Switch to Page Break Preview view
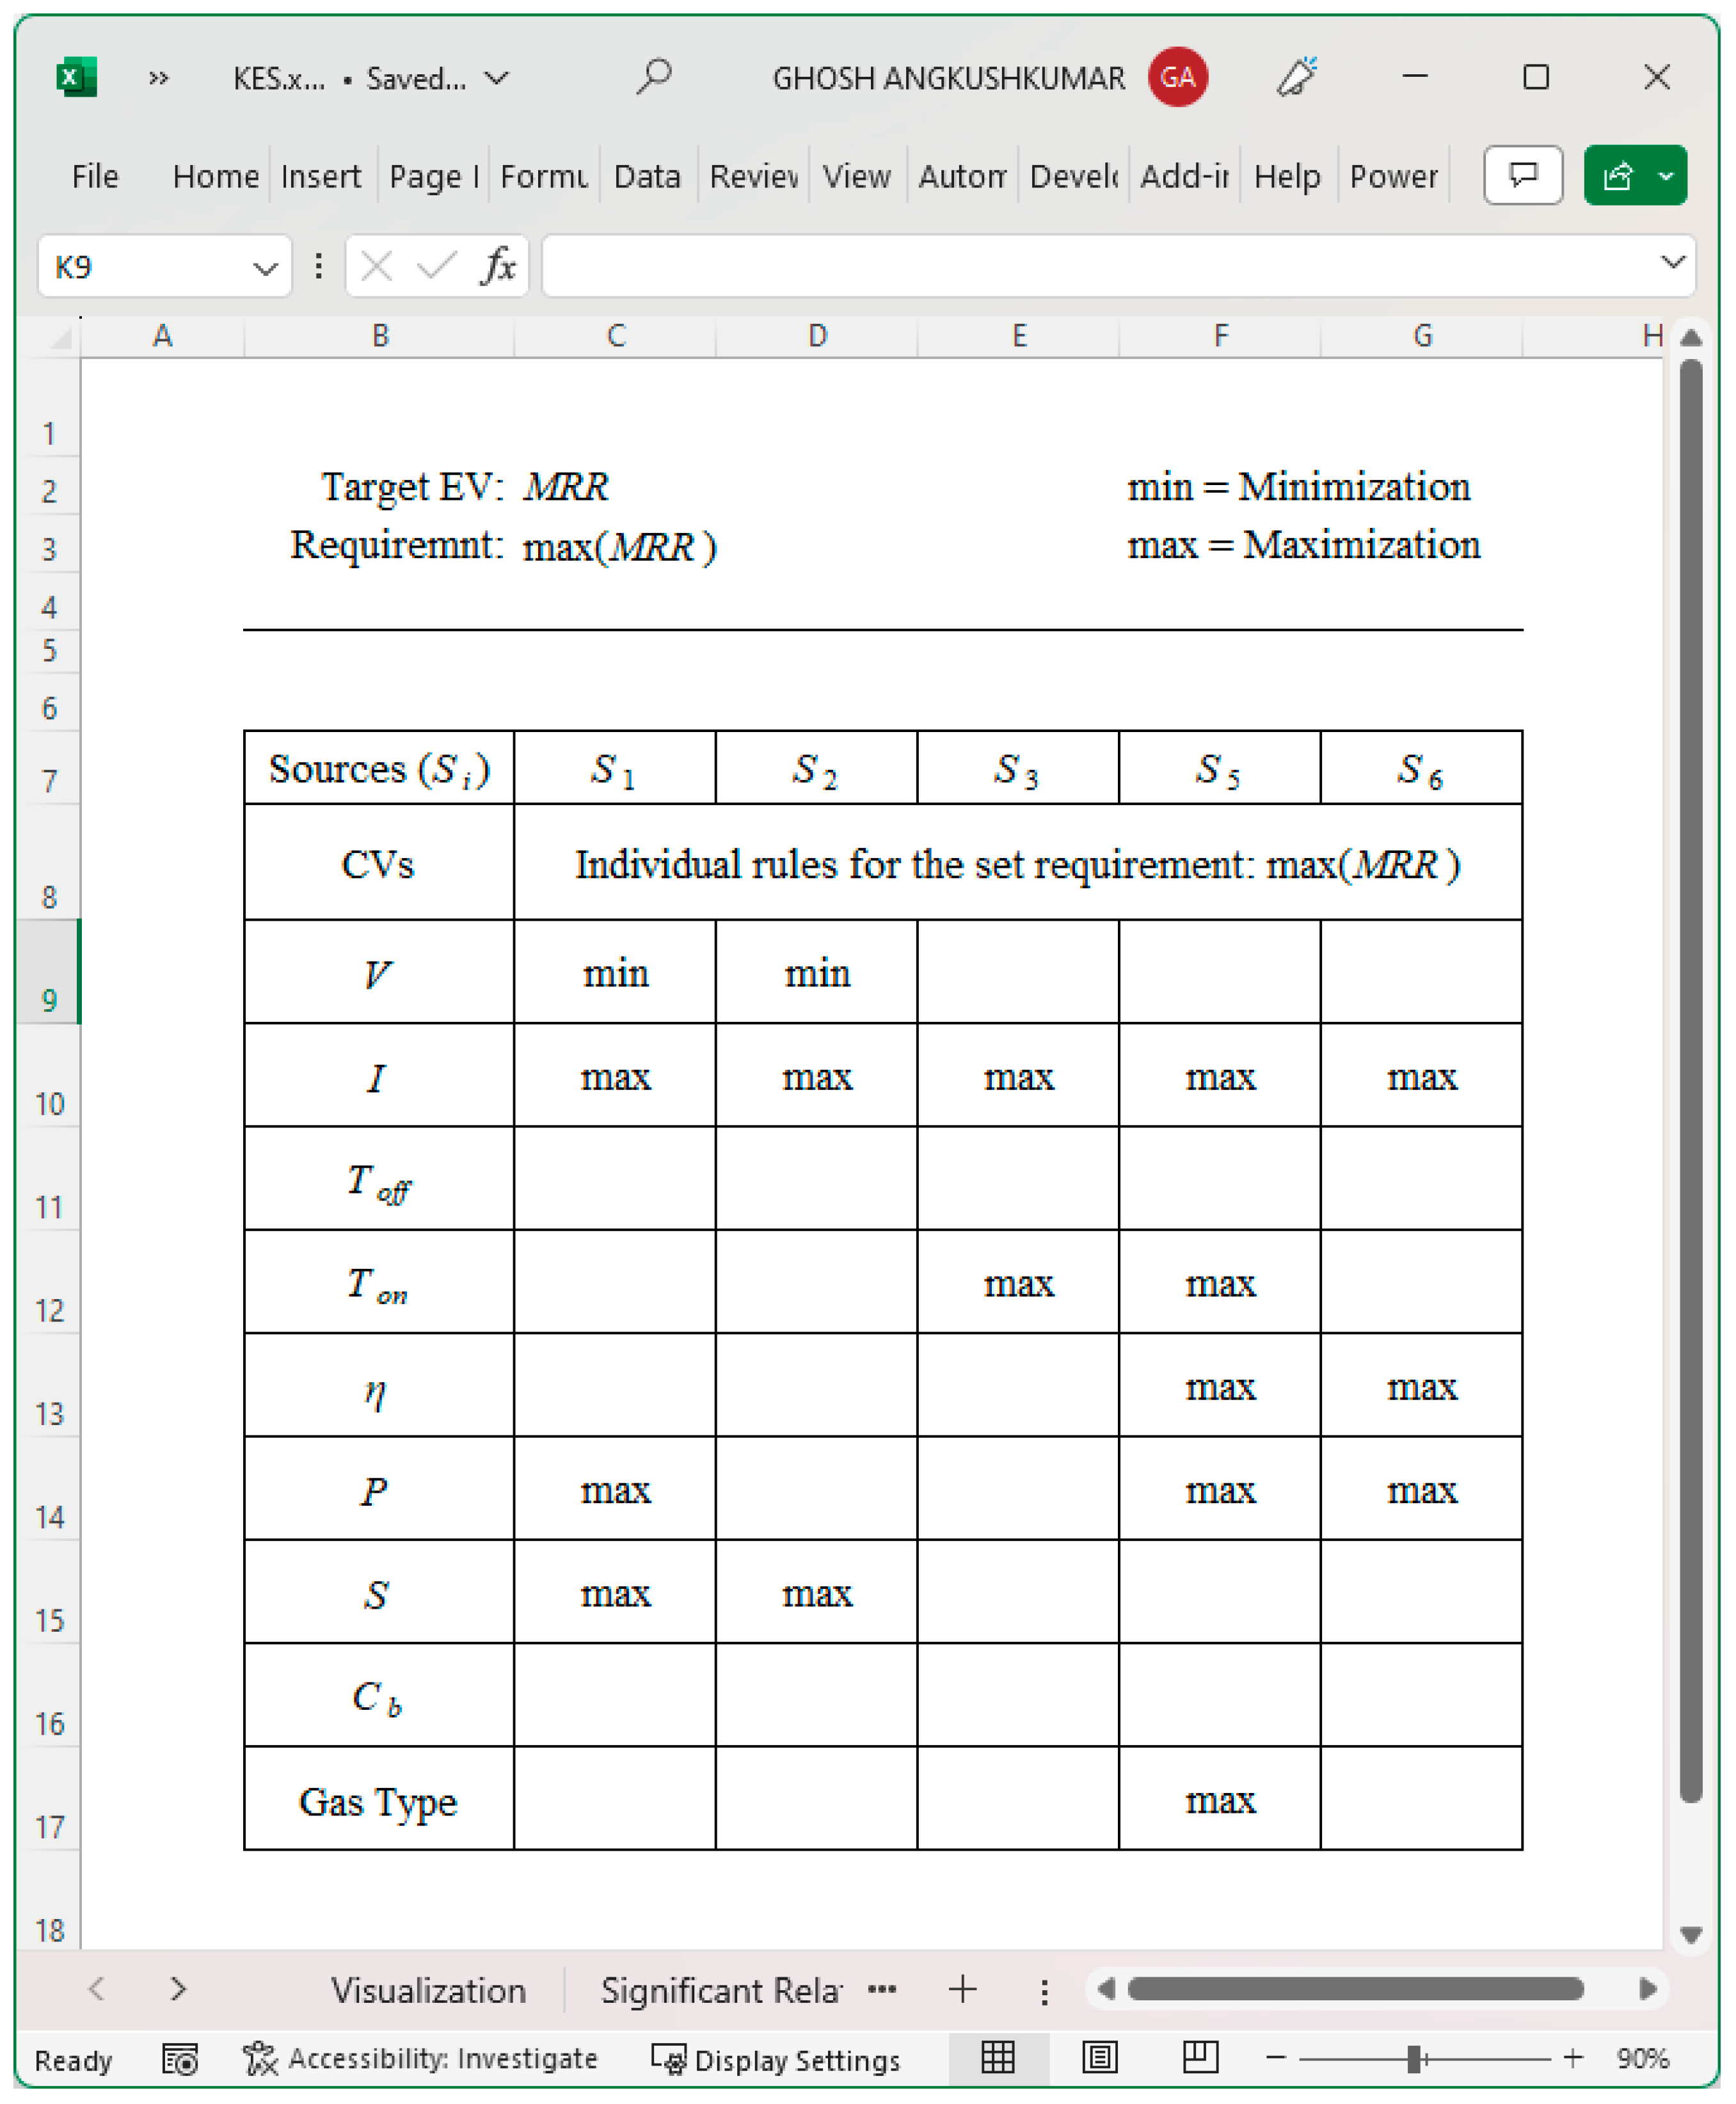 click(1200, 2058)
